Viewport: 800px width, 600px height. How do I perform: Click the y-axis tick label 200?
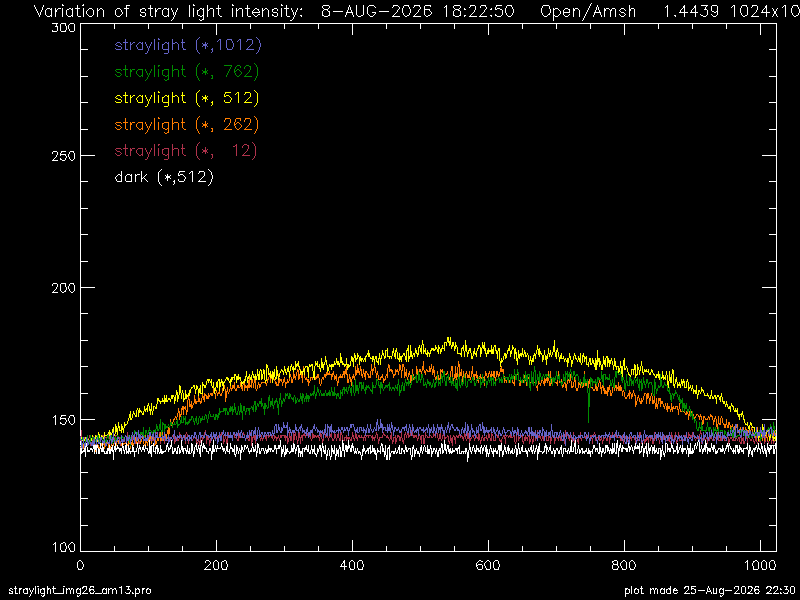[x=64, y=288]
